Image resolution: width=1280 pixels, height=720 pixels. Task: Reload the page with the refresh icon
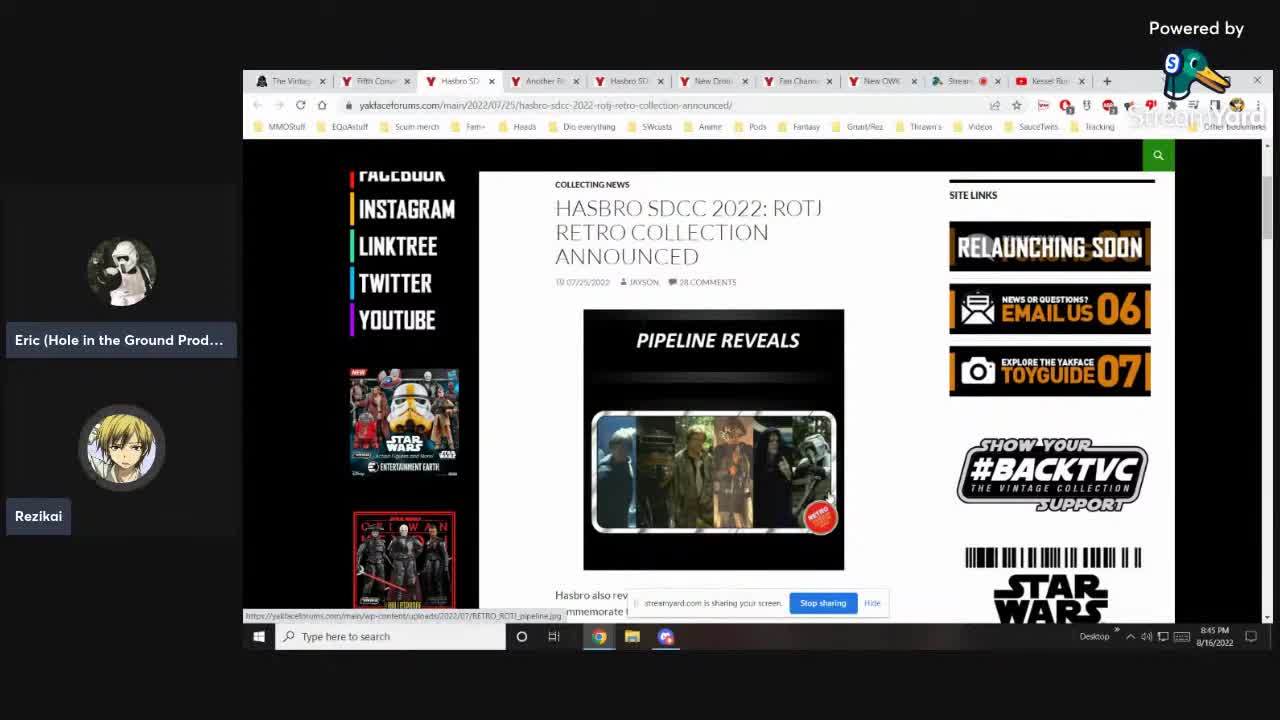[x=300, y=105]
